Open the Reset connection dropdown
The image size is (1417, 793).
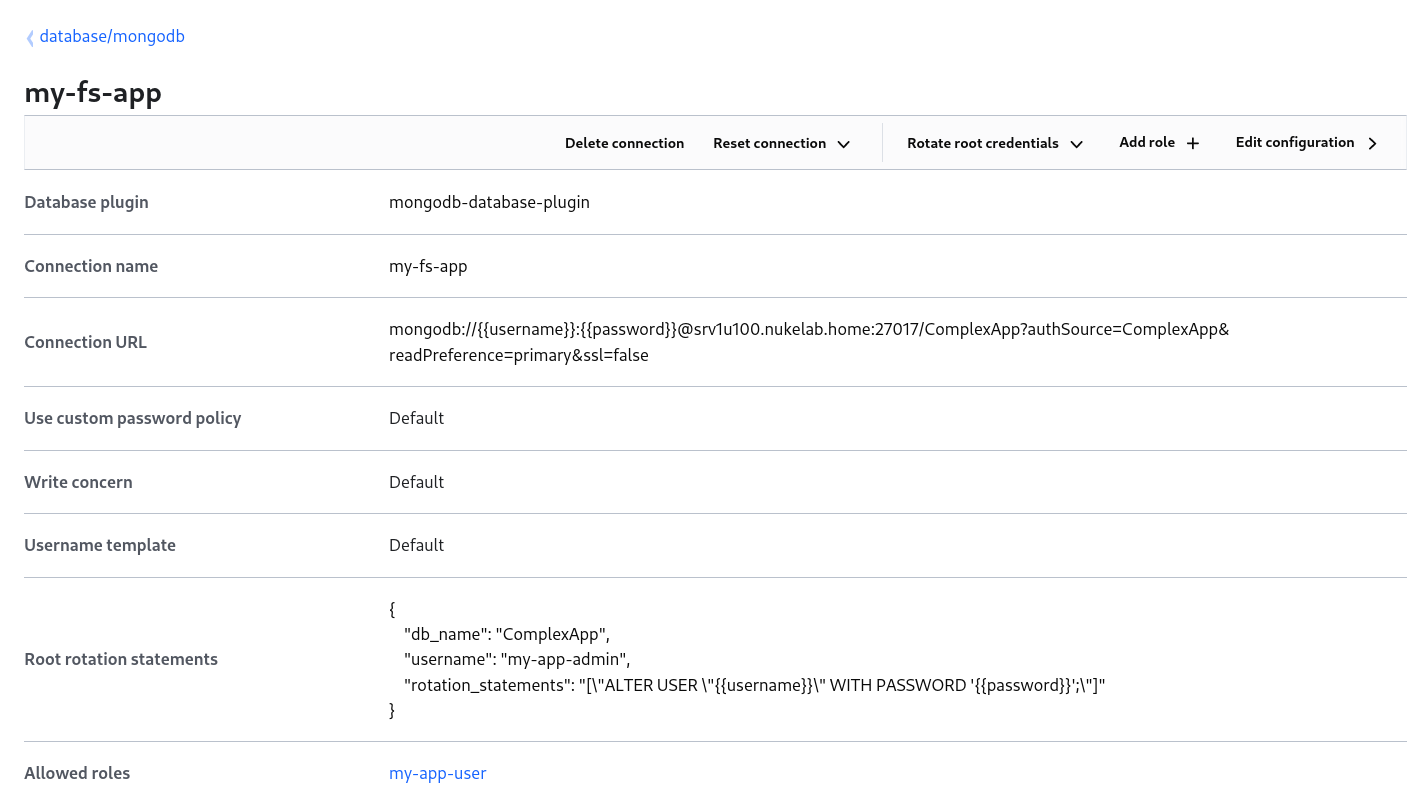coord(769,143)
